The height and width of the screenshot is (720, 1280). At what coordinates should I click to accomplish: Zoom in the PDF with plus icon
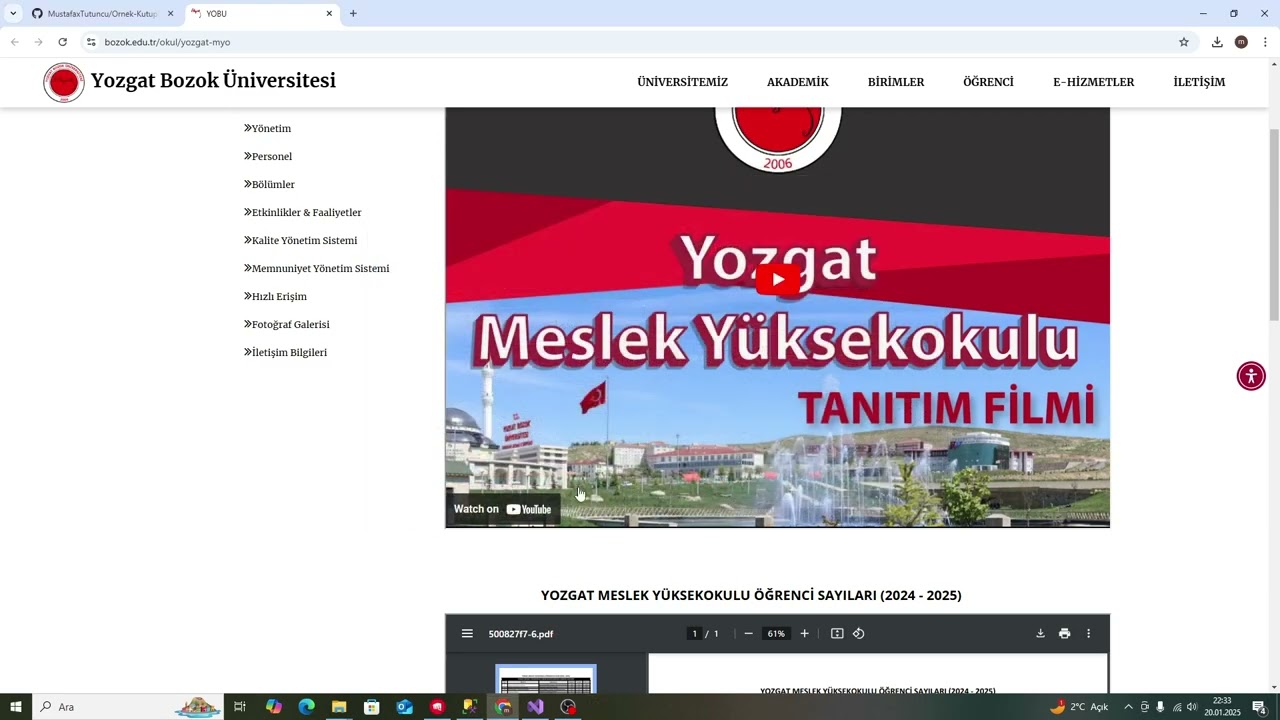(x=804, y=633)
